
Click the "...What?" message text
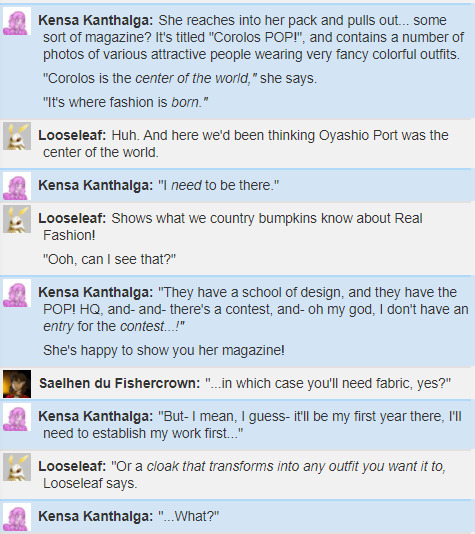pyautogui.click(x=189, y=517)
